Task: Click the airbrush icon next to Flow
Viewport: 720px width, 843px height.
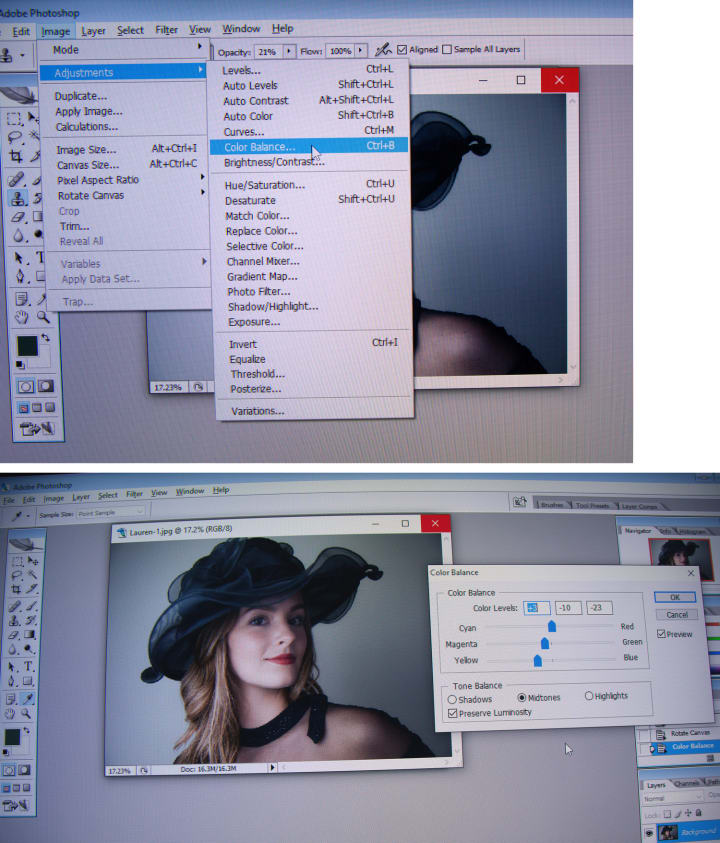Action: [383, 50]
